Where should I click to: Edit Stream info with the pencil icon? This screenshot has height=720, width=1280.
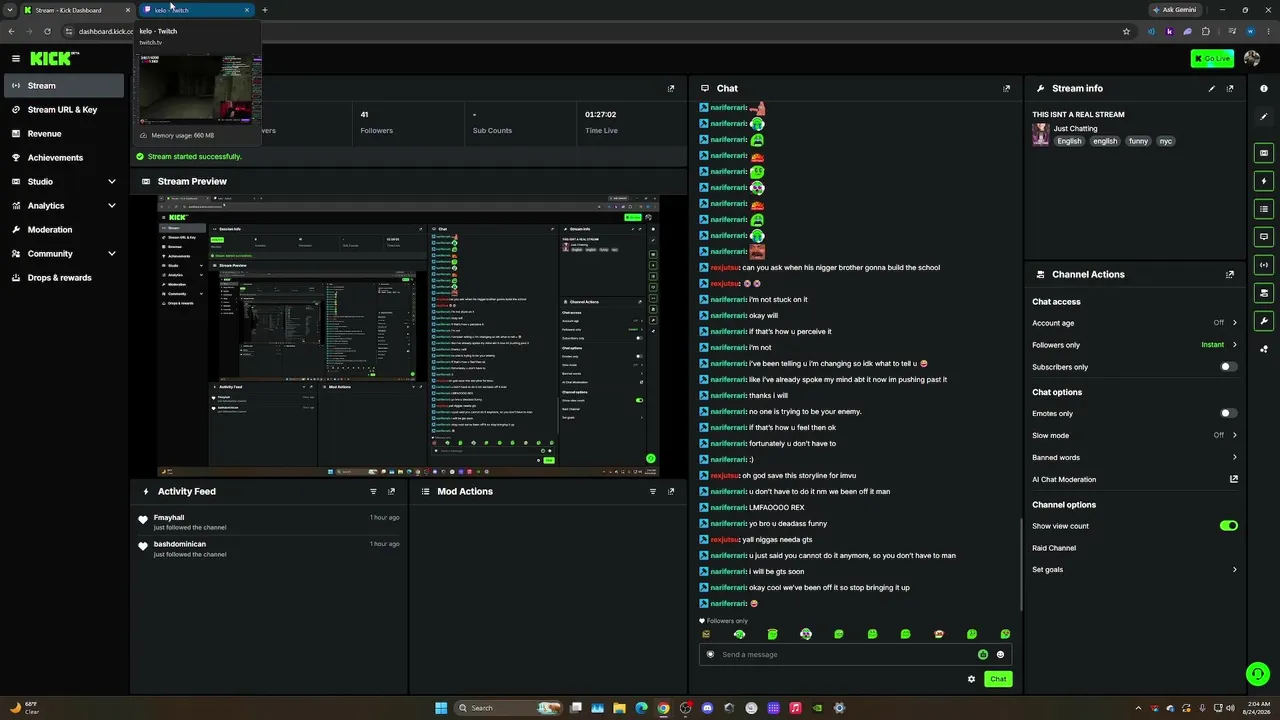(x=1212, y=88)
